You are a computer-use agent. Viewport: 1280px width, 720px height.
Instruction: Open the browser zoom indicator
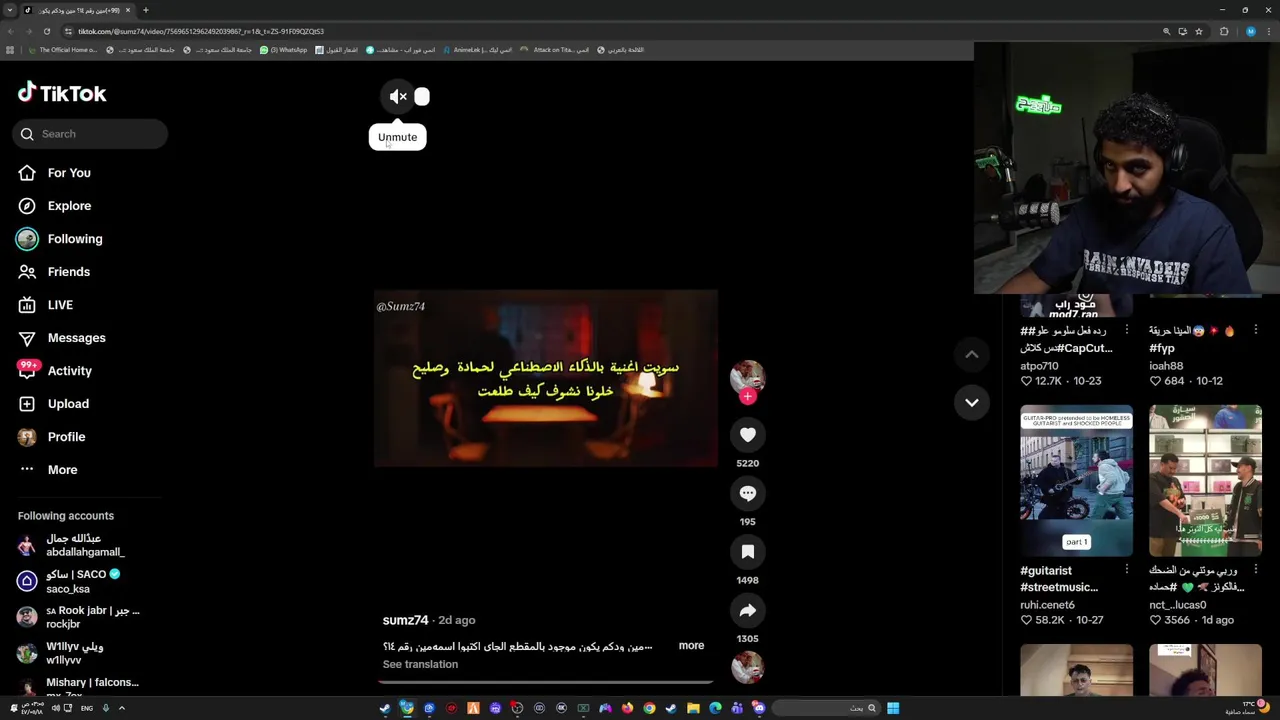tap(1166, 31)
